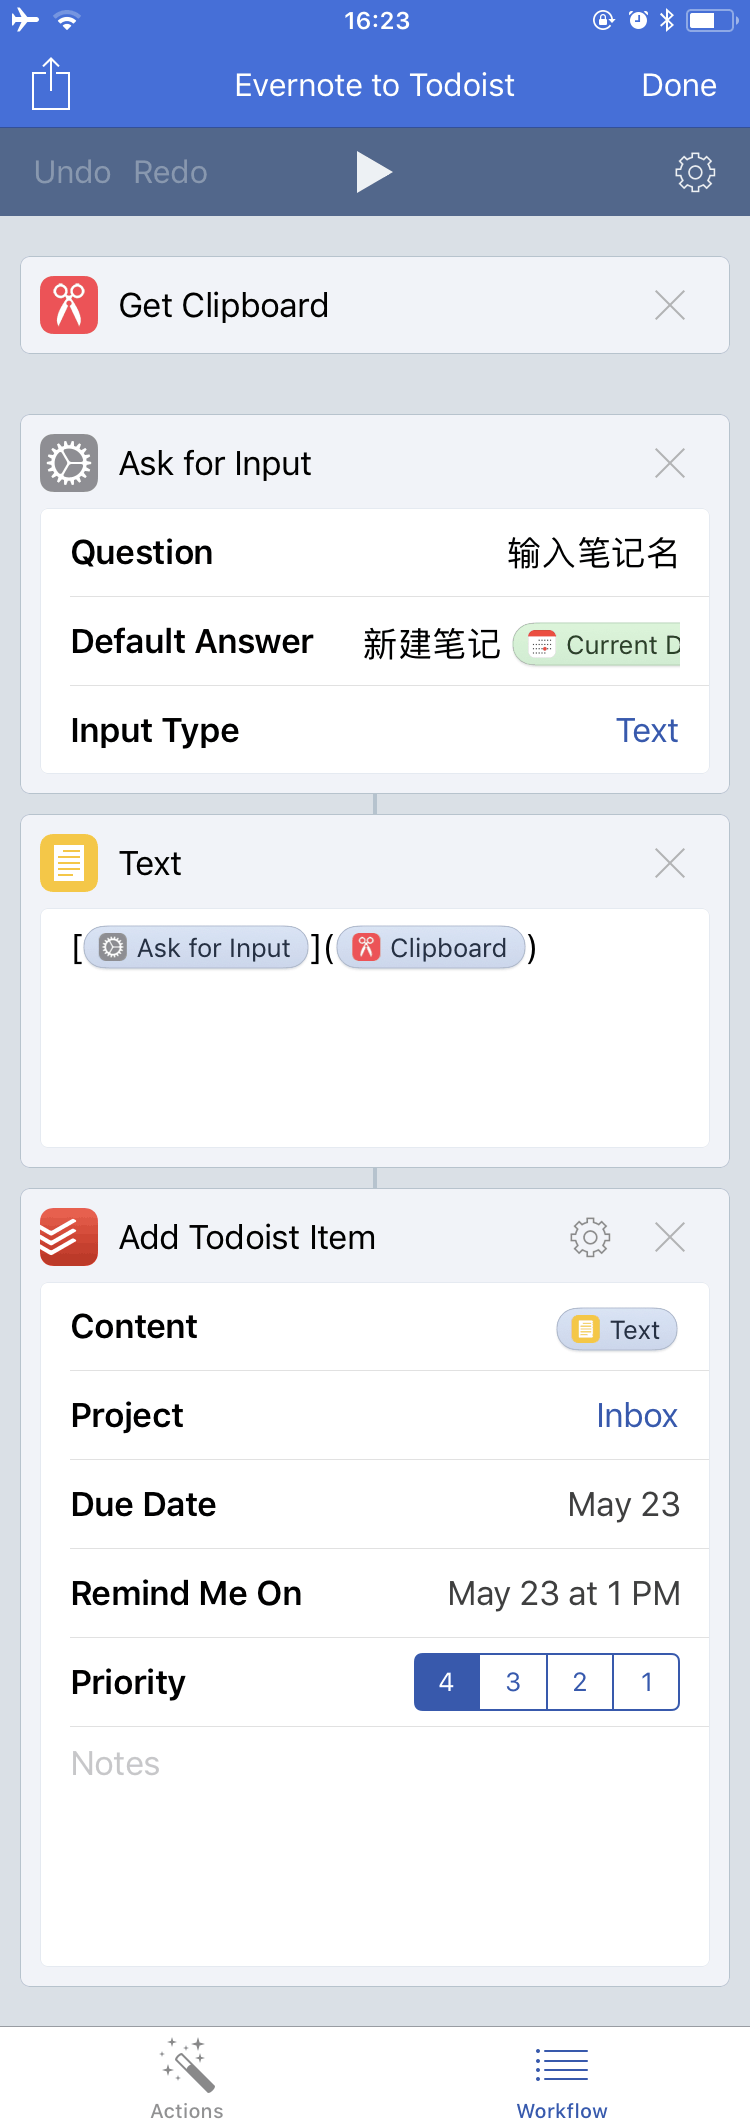Choose a different project than Inbox
The width and height of the screenshot is (750, 2125).
click(x=636, y=1415)
